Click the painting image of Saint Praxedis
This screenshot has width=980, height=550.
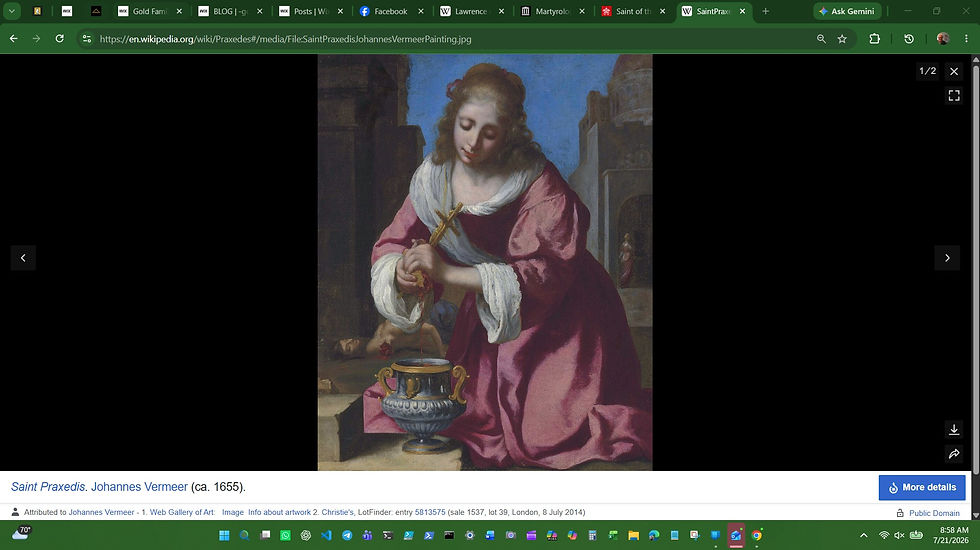tap(485, 262)
